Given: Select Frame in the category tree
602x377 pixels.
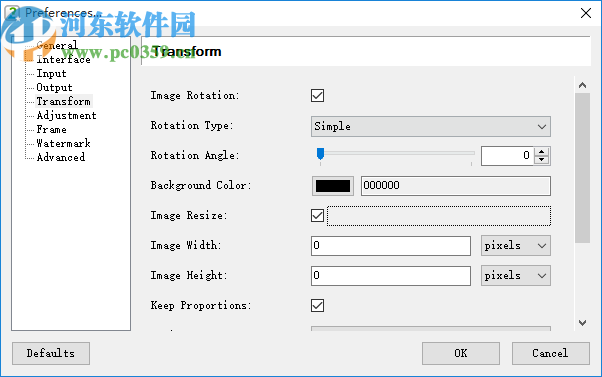Looking at the screenshot, I should [51, 129].
